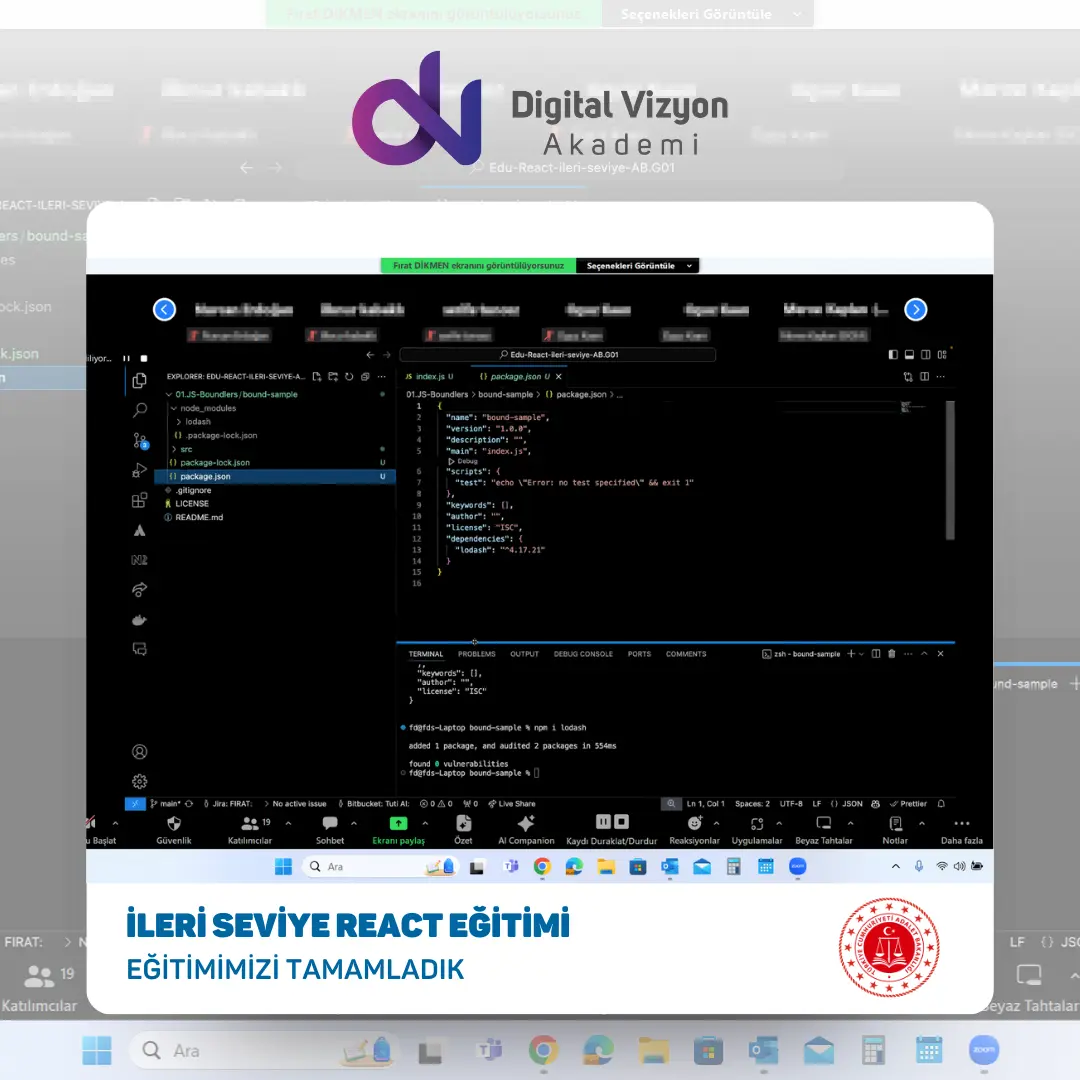
Task: Open the Extensions view icon
Action: coord(140,500)
